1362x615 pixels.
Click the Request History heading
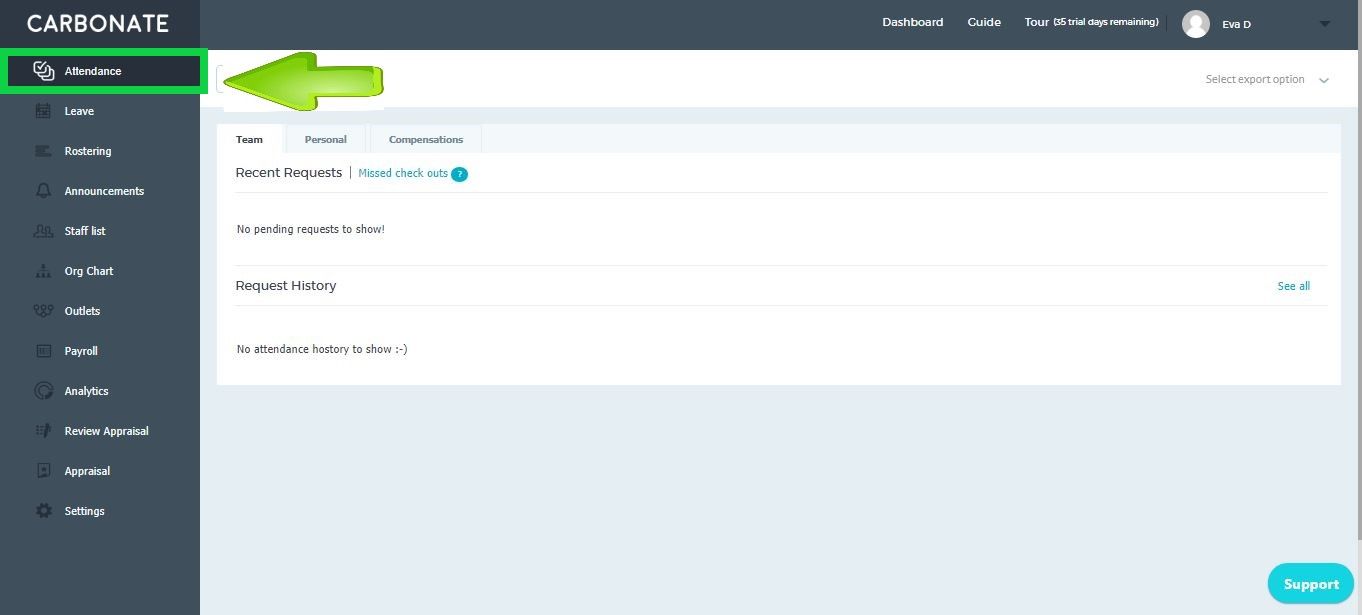pyautogui.click(x=286, y=286)
